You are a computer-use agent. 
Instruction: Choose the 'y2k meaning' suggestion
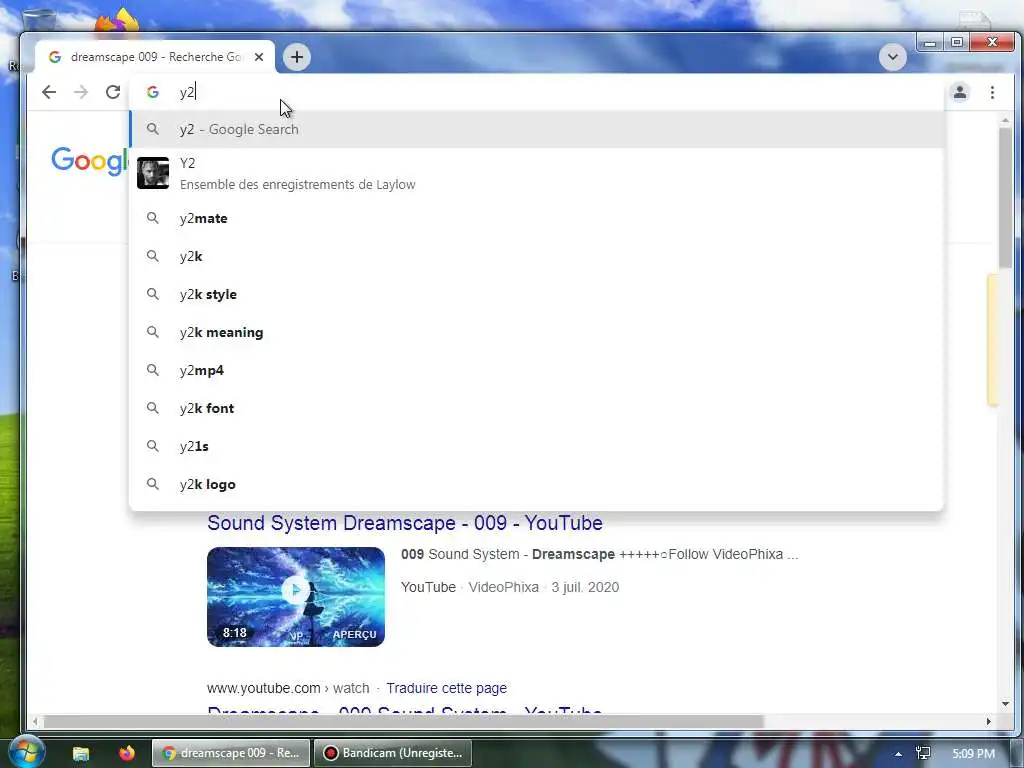(x=537, y=332)
